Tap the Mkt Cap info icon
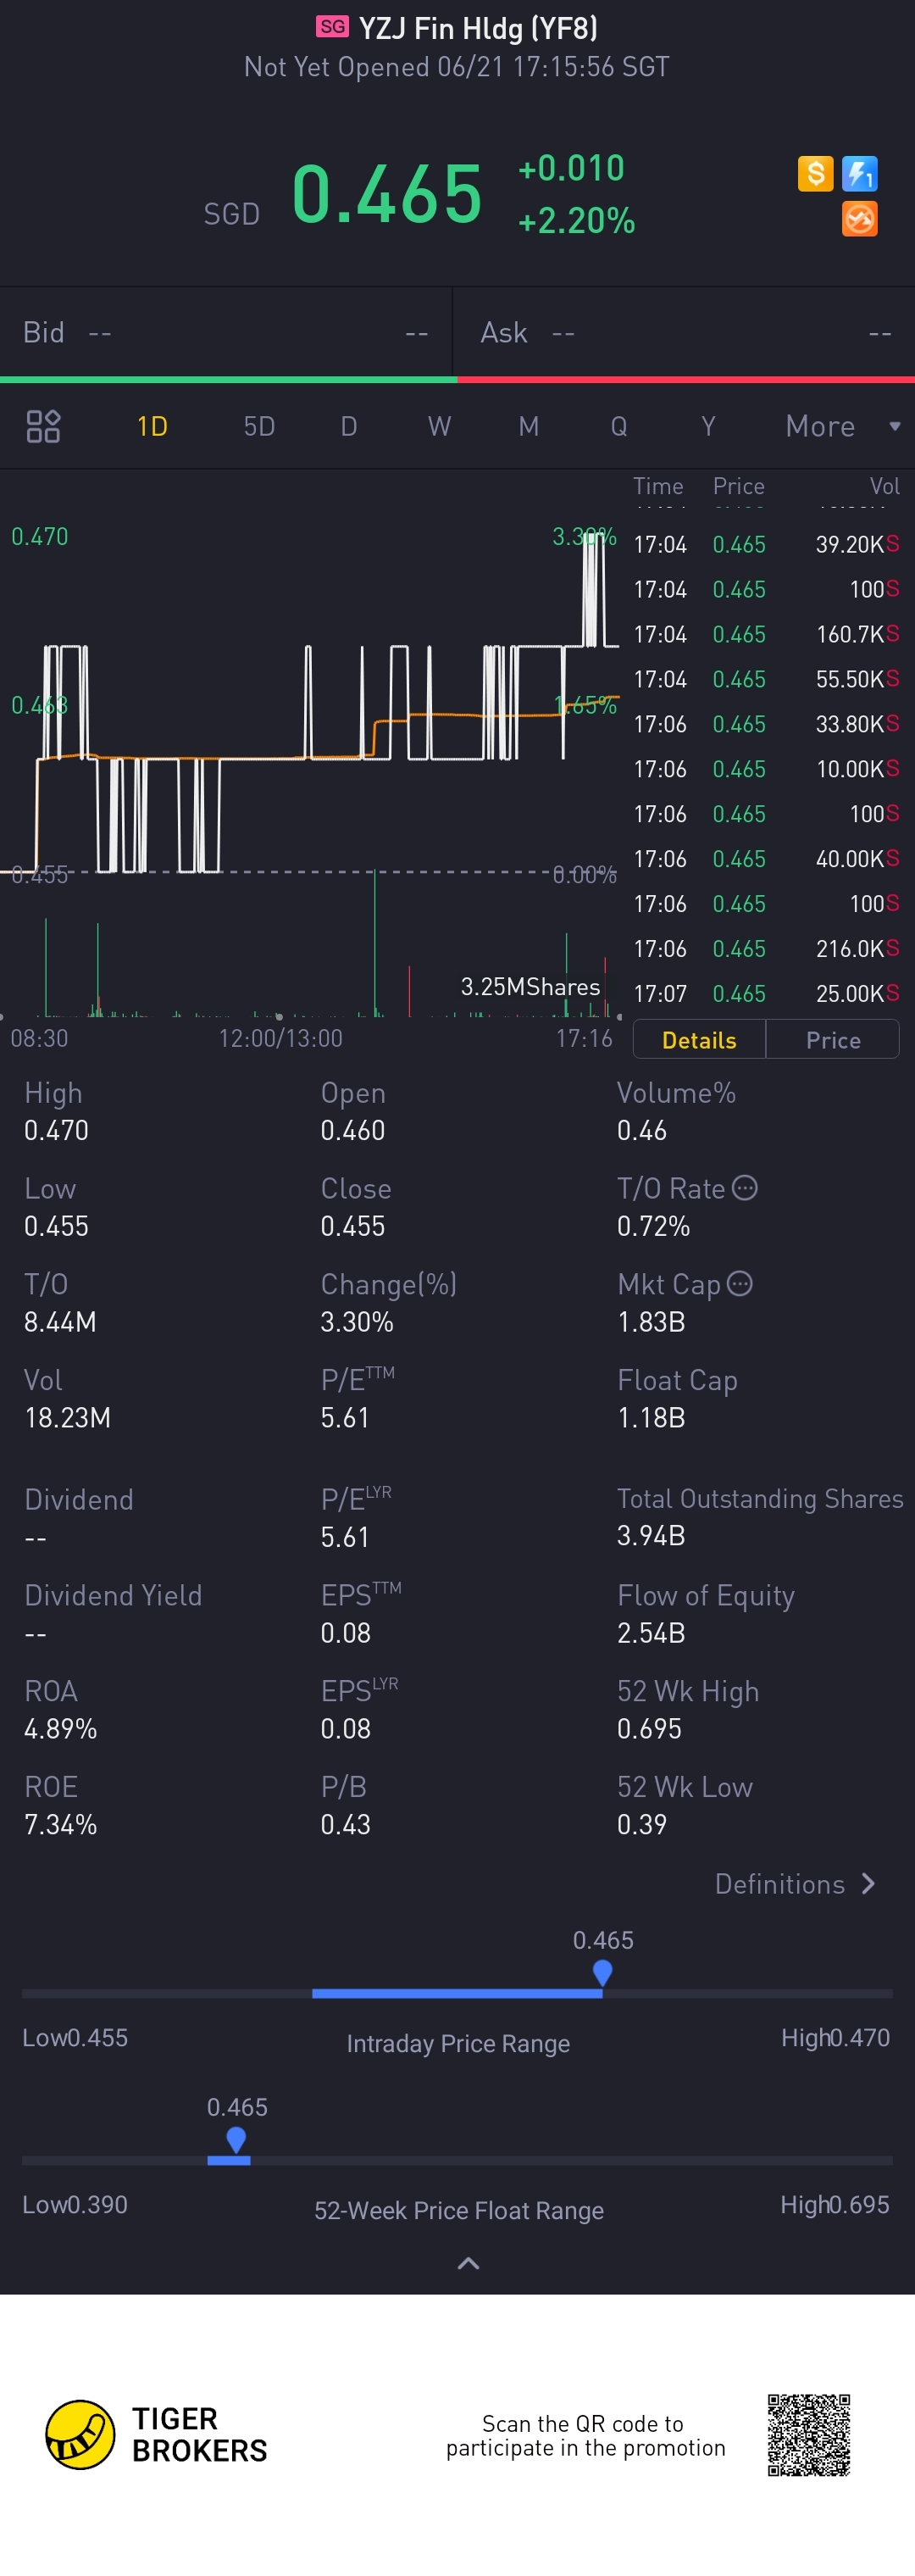 [739, 1283]
